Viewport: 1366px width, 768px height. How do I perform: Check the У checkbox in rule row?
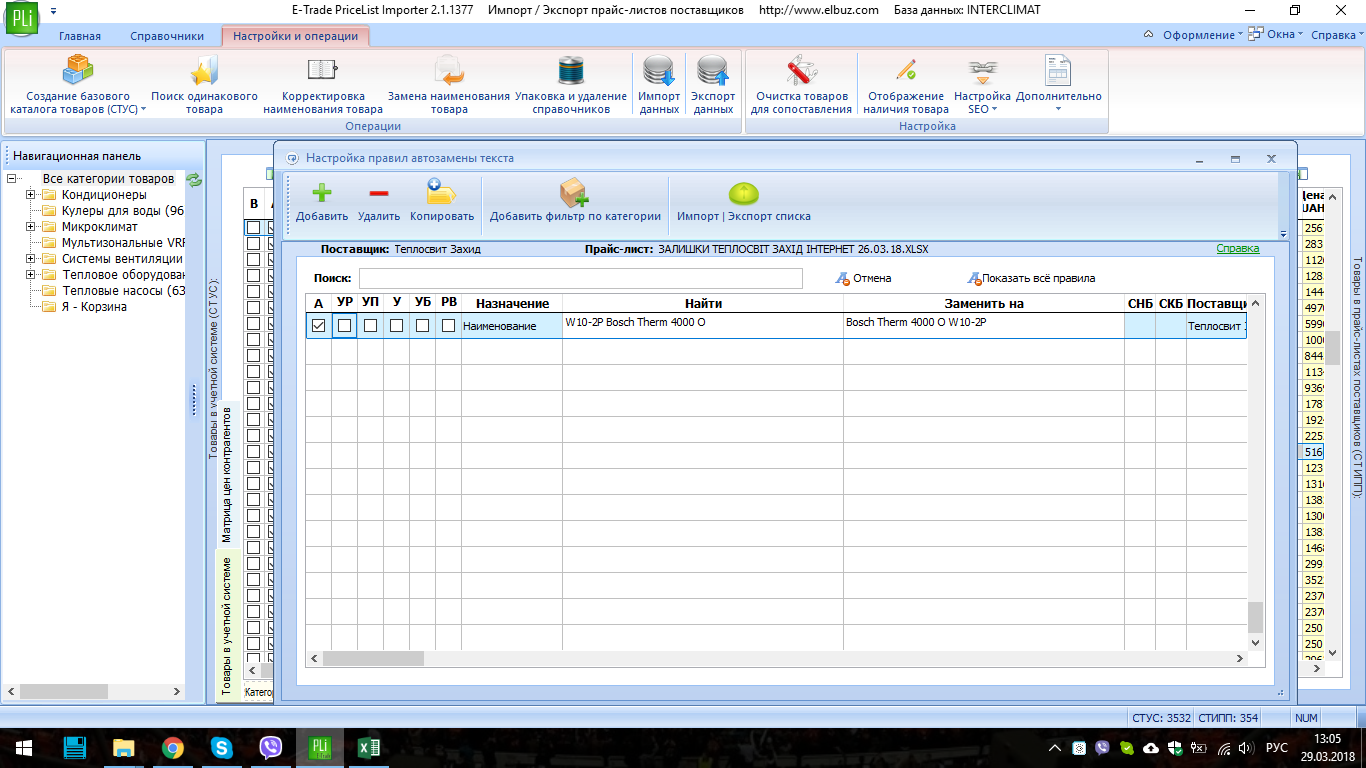pos(396,325)
